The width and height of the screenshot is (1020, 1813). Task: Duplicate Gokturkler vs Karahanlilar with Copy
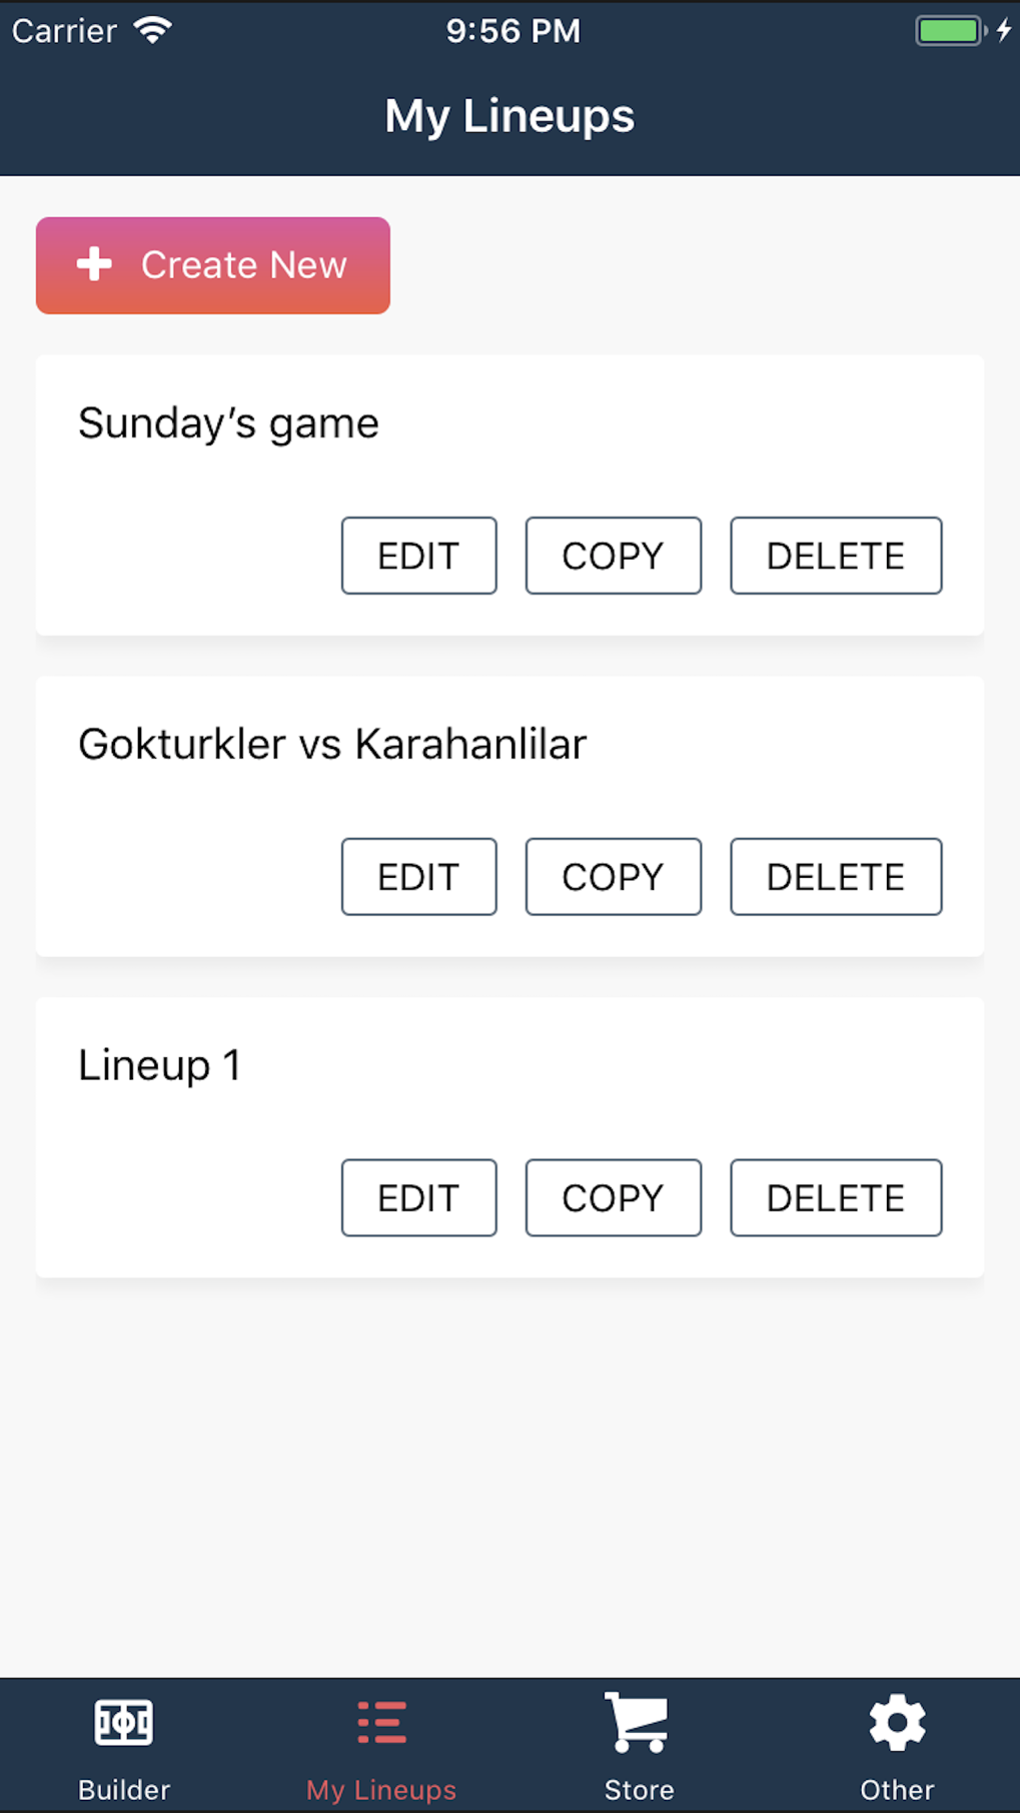pos(613,877)
